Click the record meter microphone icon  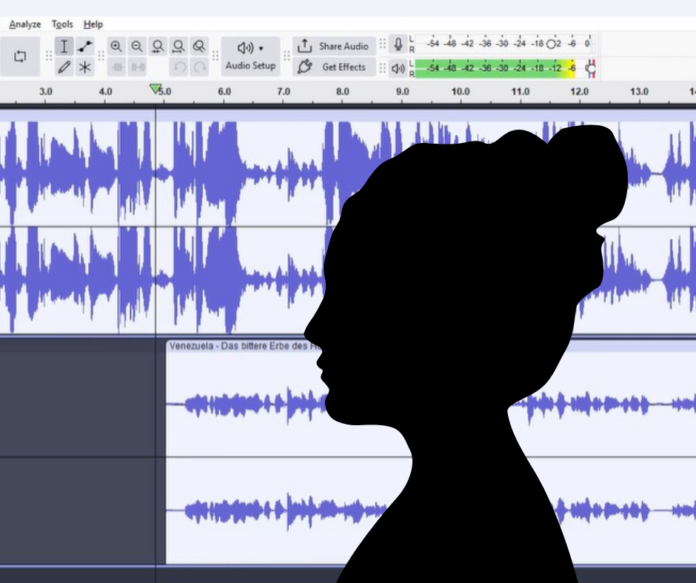398,44
